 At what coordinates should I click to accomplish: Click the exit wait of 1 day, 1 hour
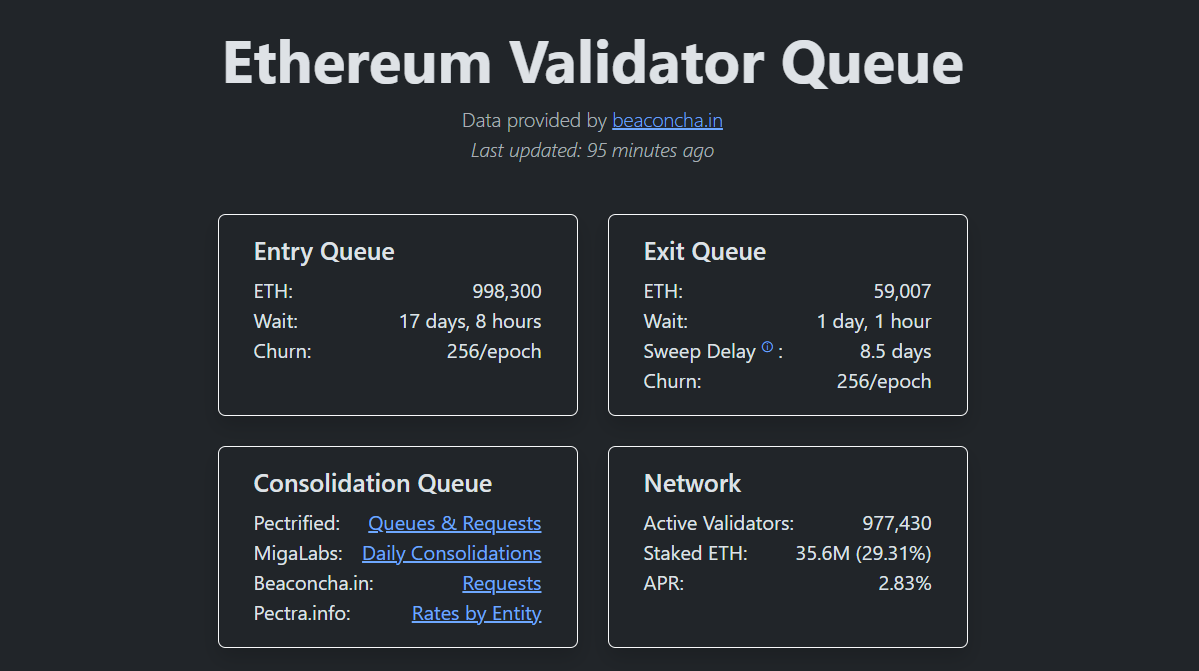874,322
